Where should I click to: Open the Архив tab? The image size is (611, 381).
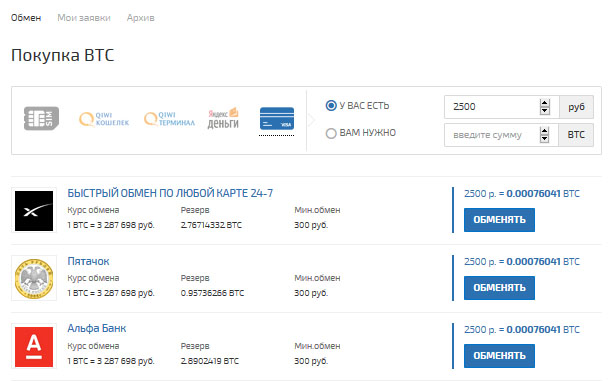tap(140, 18)
